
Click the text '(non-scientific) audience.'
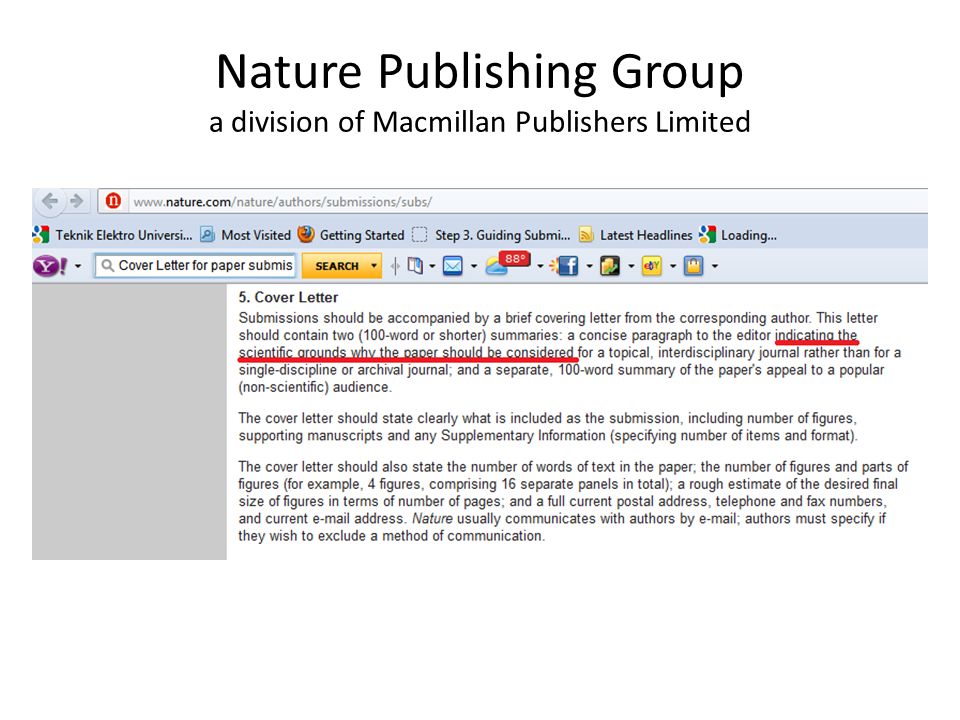pyautogui.click(x=315, y=388)
